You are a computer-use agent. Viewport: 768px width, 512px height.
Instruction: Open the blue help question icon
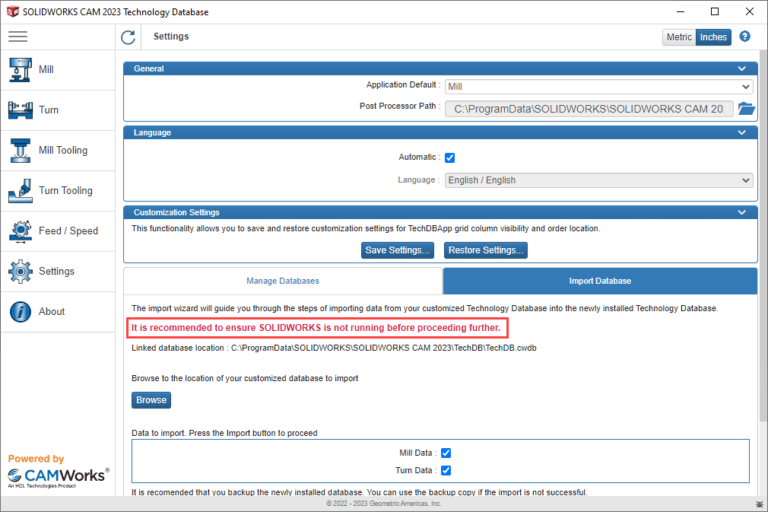click(x=745, y=37)
